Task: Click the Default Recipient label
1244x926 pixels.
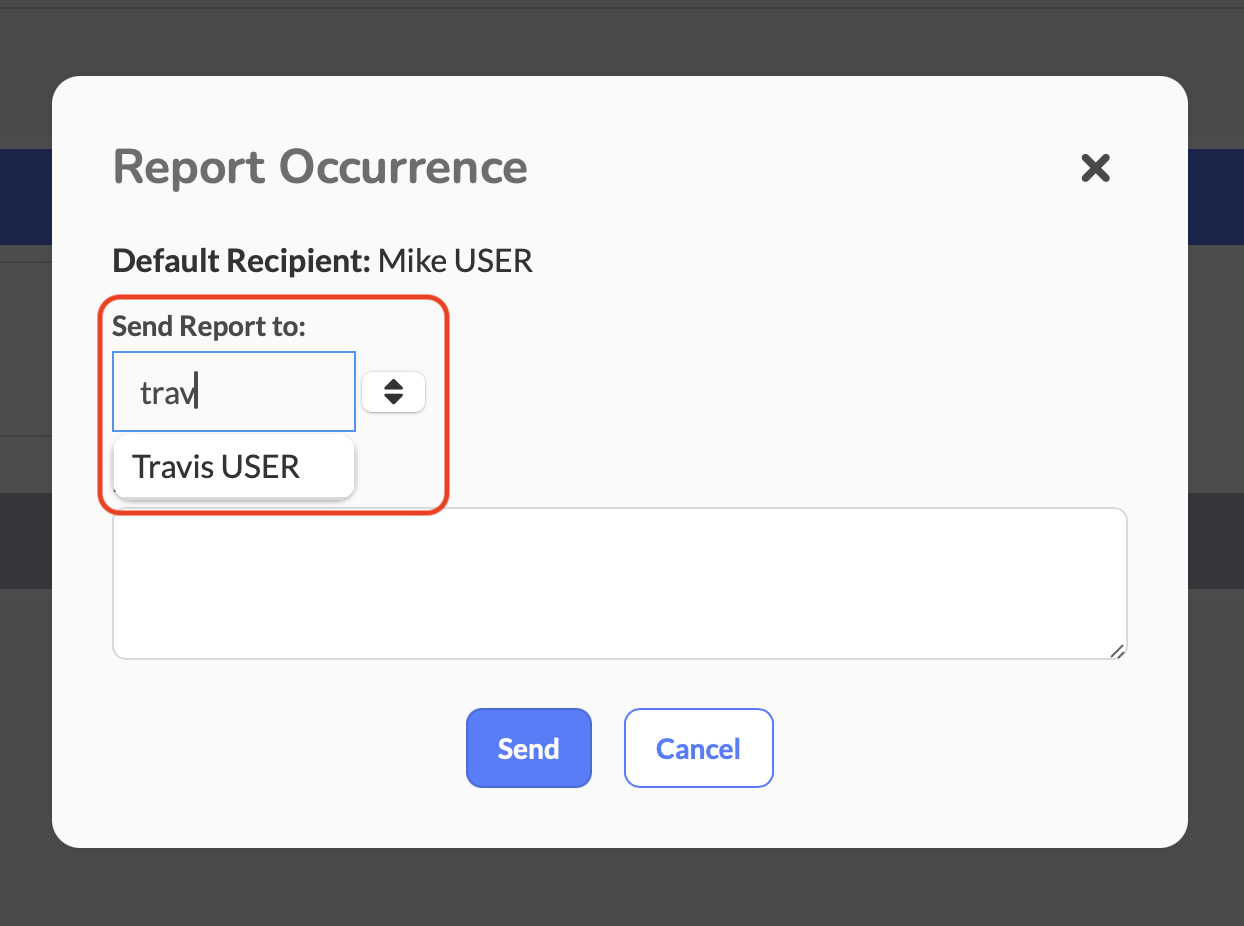Action: (x=241, y=261)
